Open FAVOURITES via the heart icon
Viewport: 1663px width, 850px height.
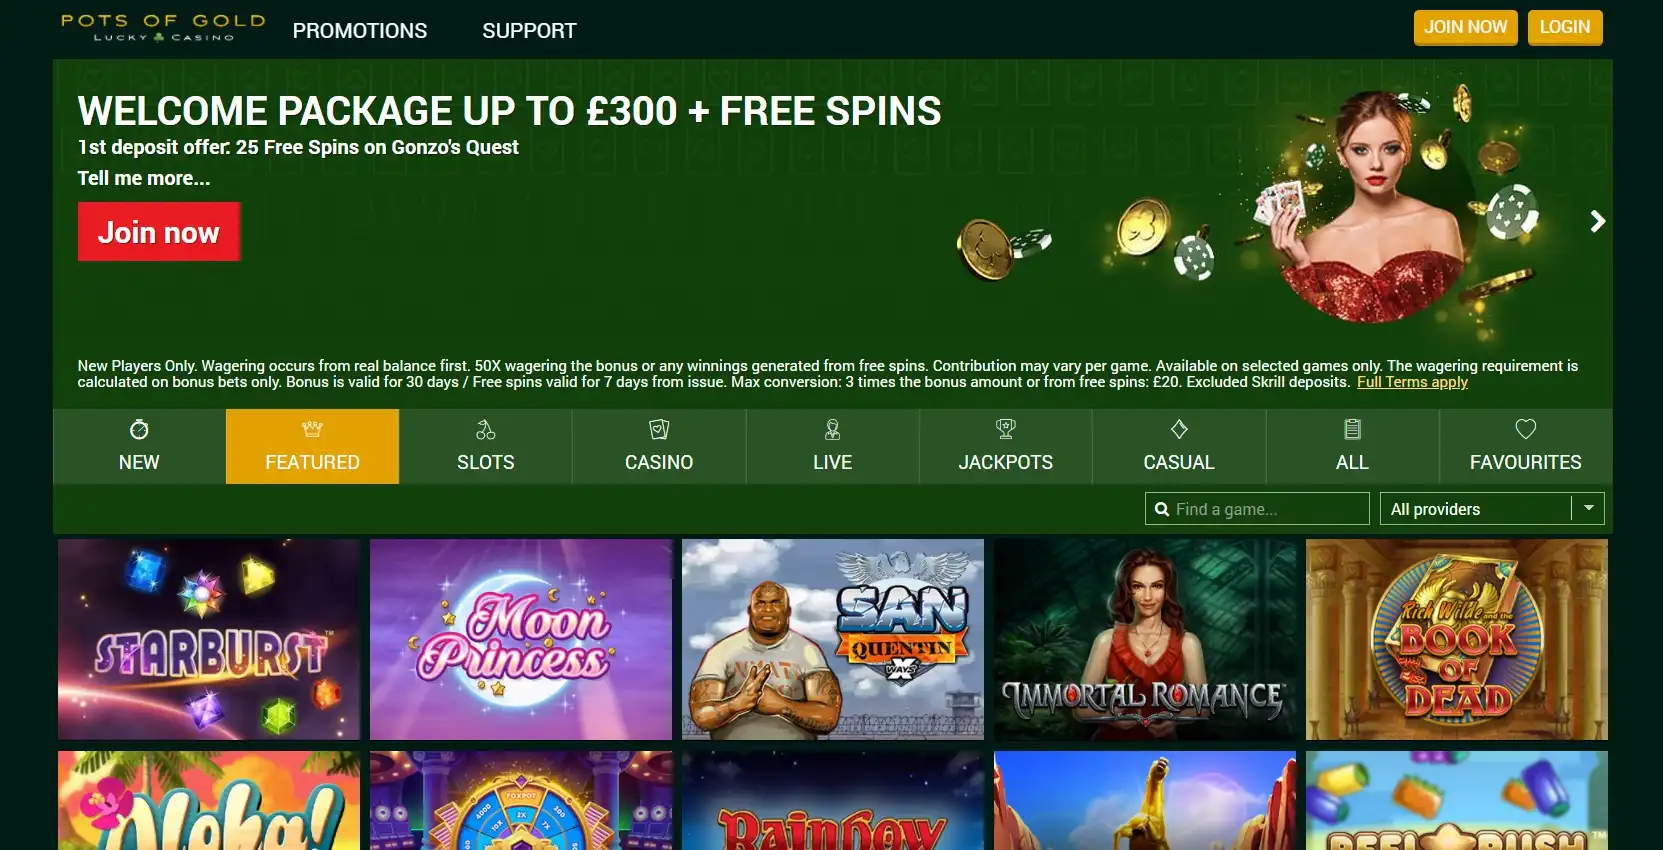[1525, 429]
